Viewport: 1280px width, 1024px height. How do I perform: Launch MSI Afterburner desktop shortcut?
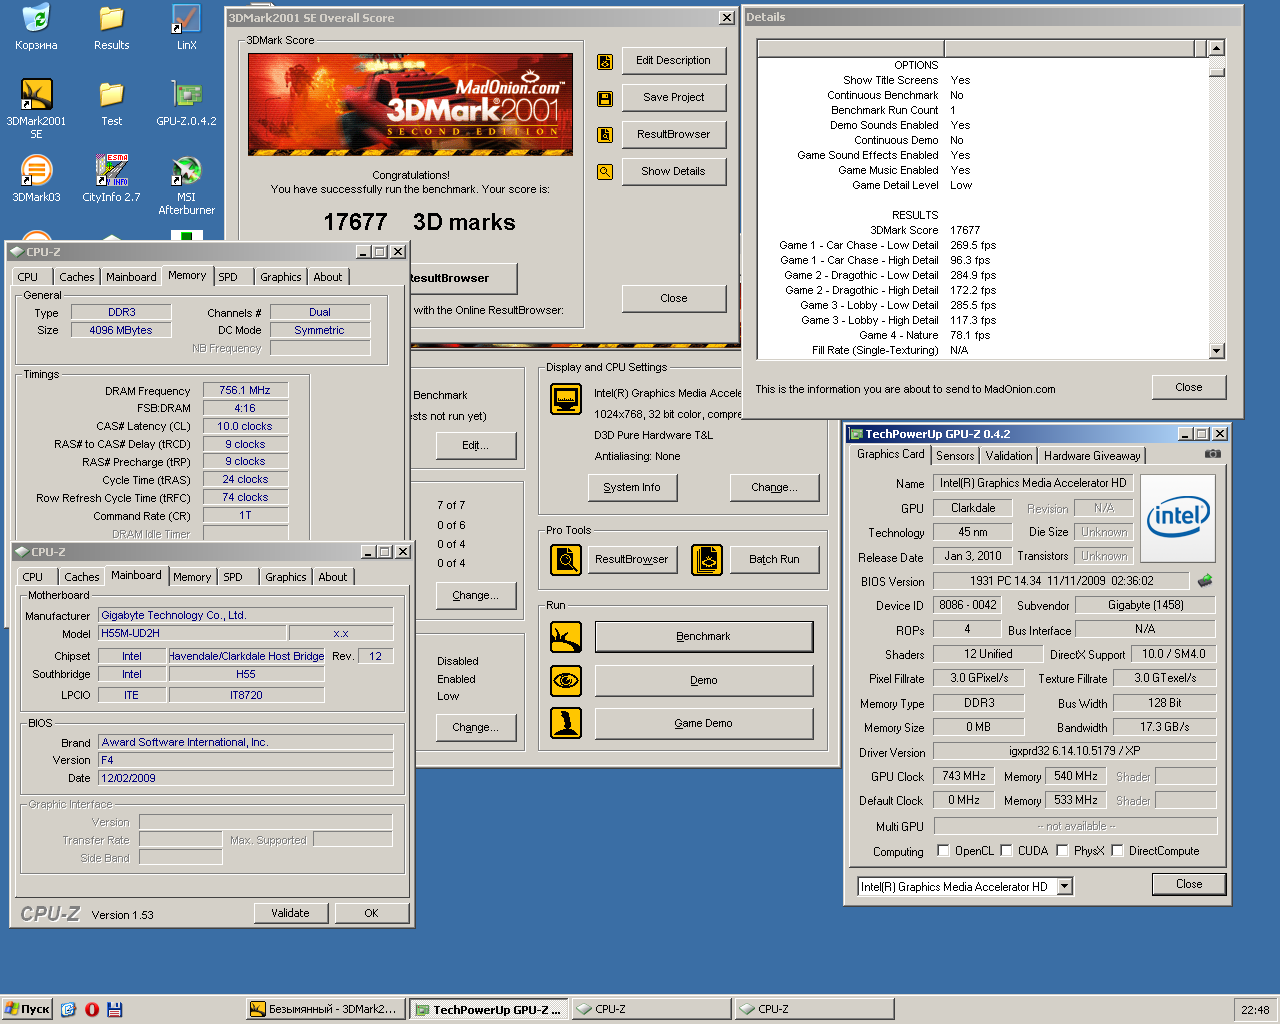pyautogui.click(x=186, y=185)
